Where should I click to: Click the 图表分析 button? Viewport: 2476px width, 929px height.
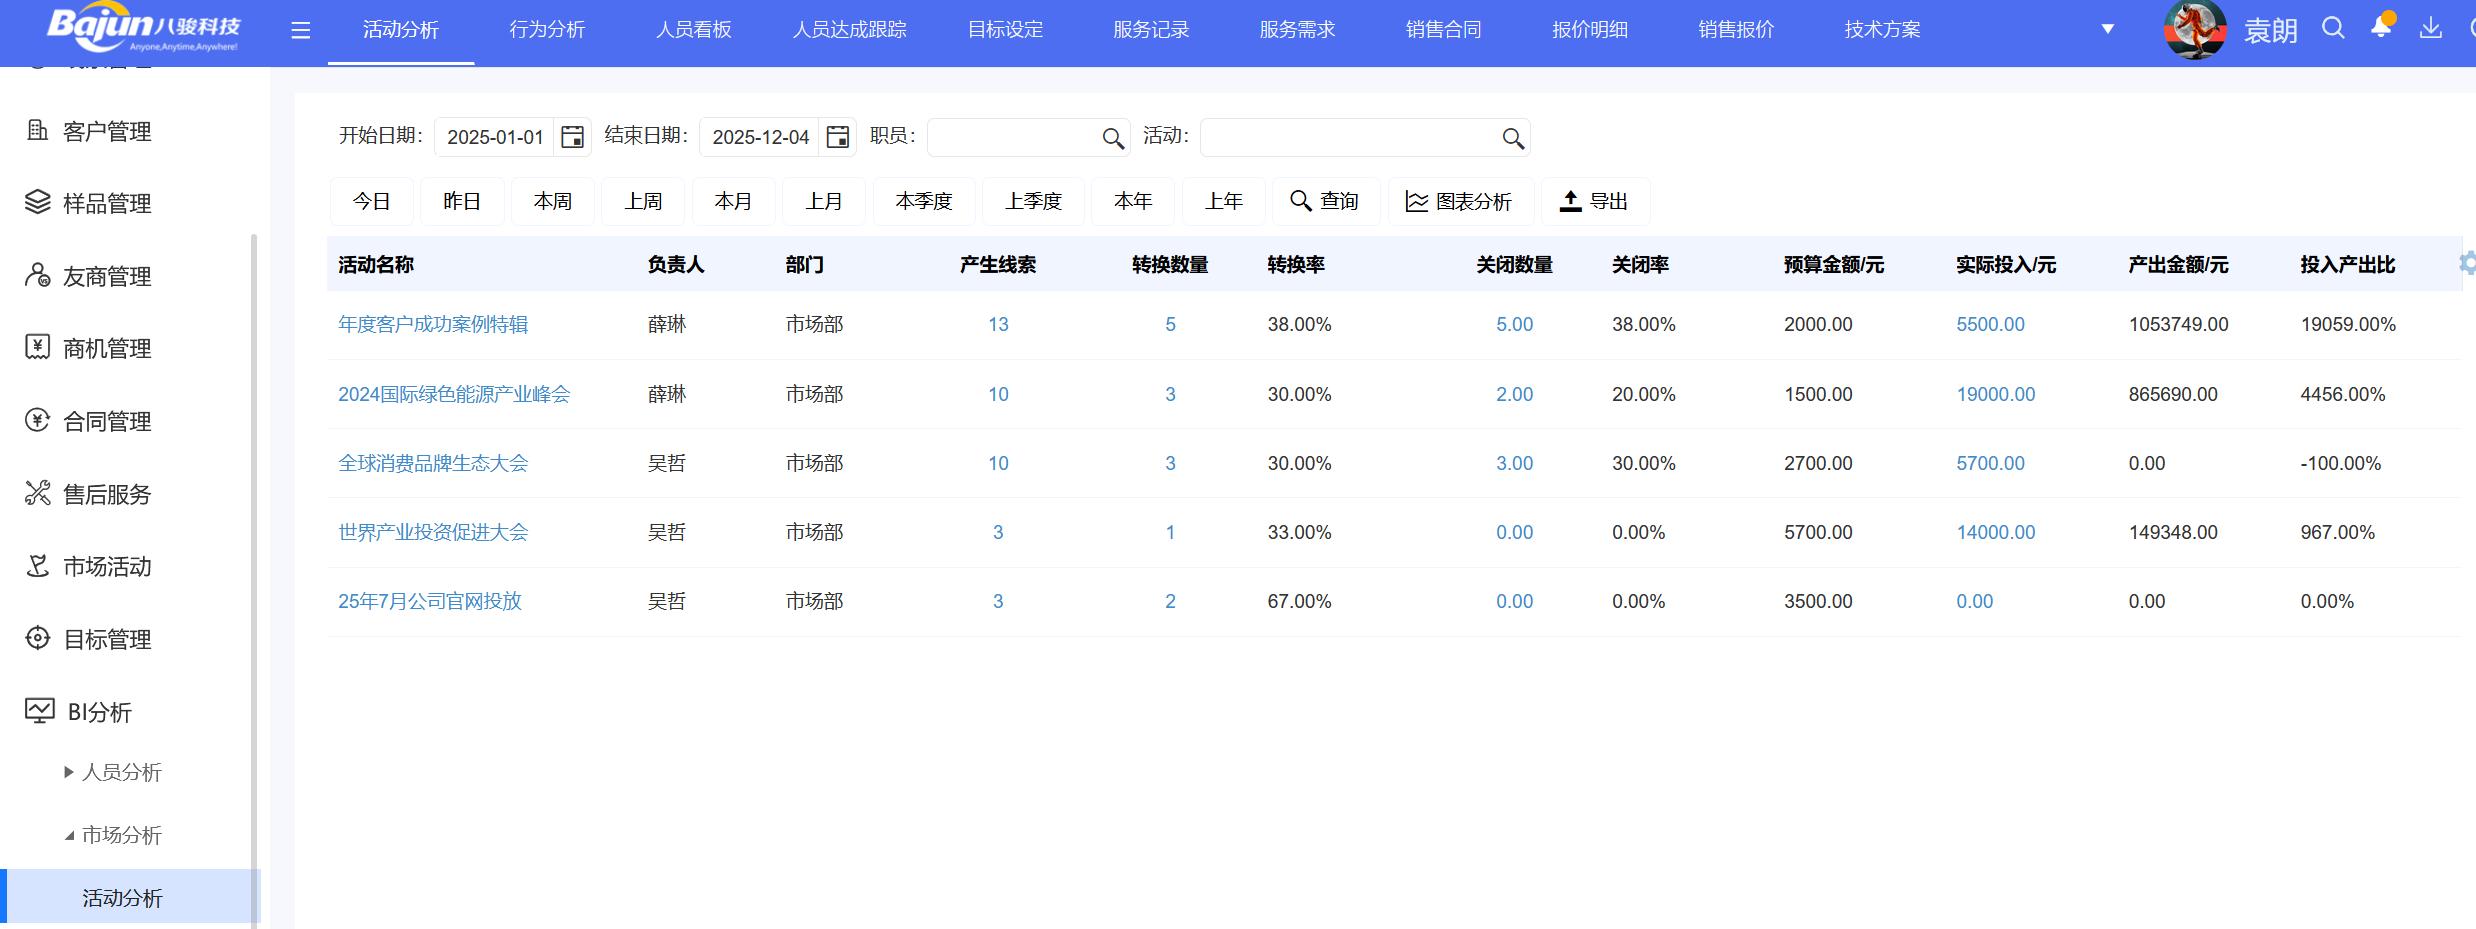coord(1460,202)
